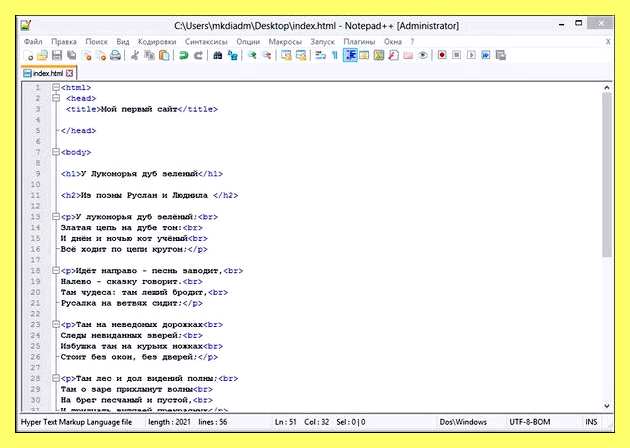Open the Поиск menu
The width and height of the screenshot is (630, 448).
point(96,42)
